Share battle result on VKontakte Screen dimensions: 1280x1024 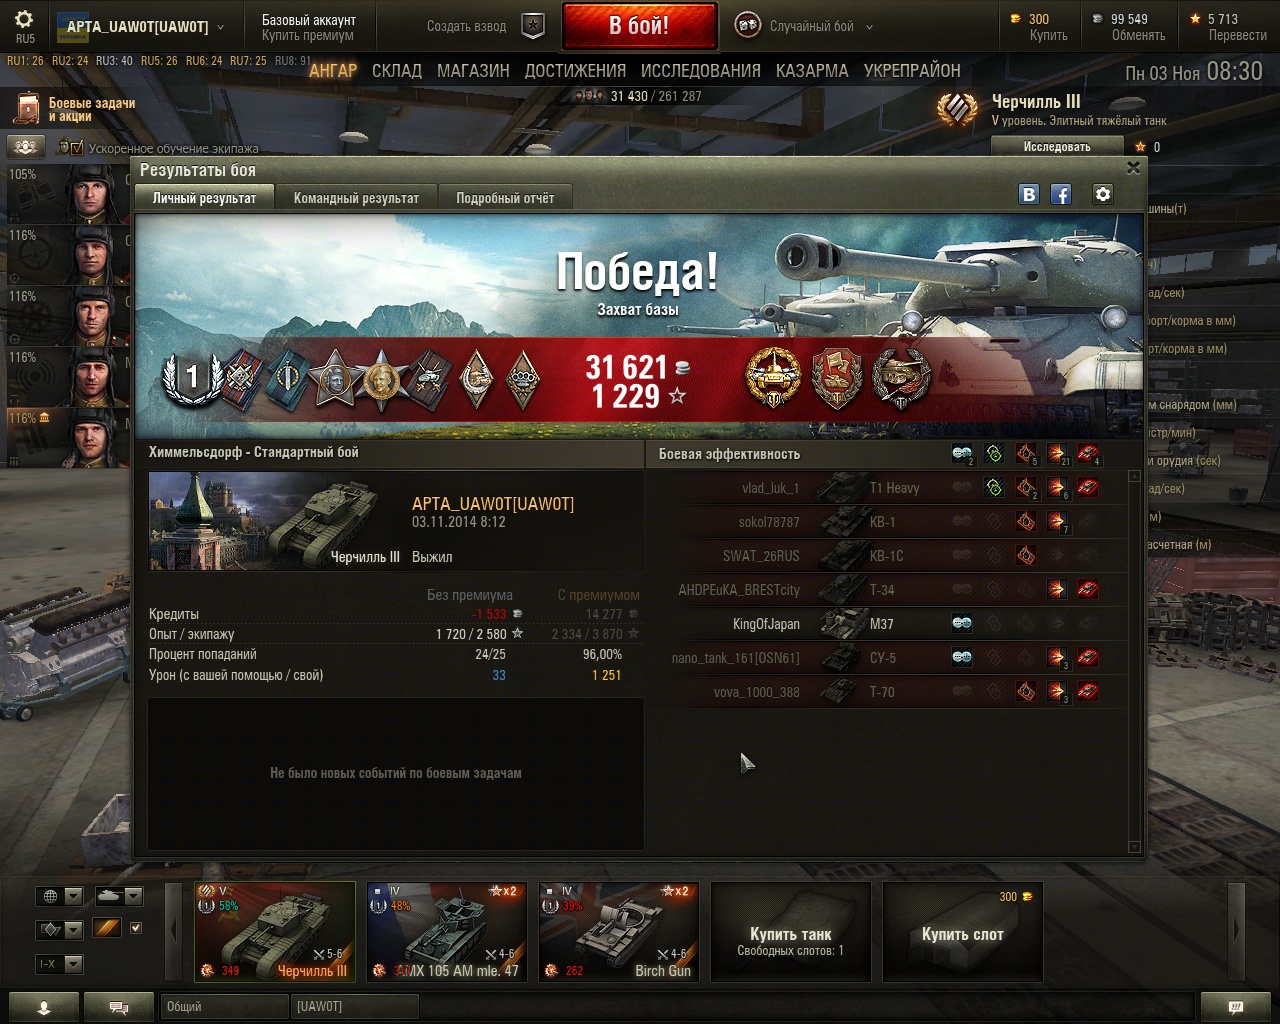tap(1029, 195)
